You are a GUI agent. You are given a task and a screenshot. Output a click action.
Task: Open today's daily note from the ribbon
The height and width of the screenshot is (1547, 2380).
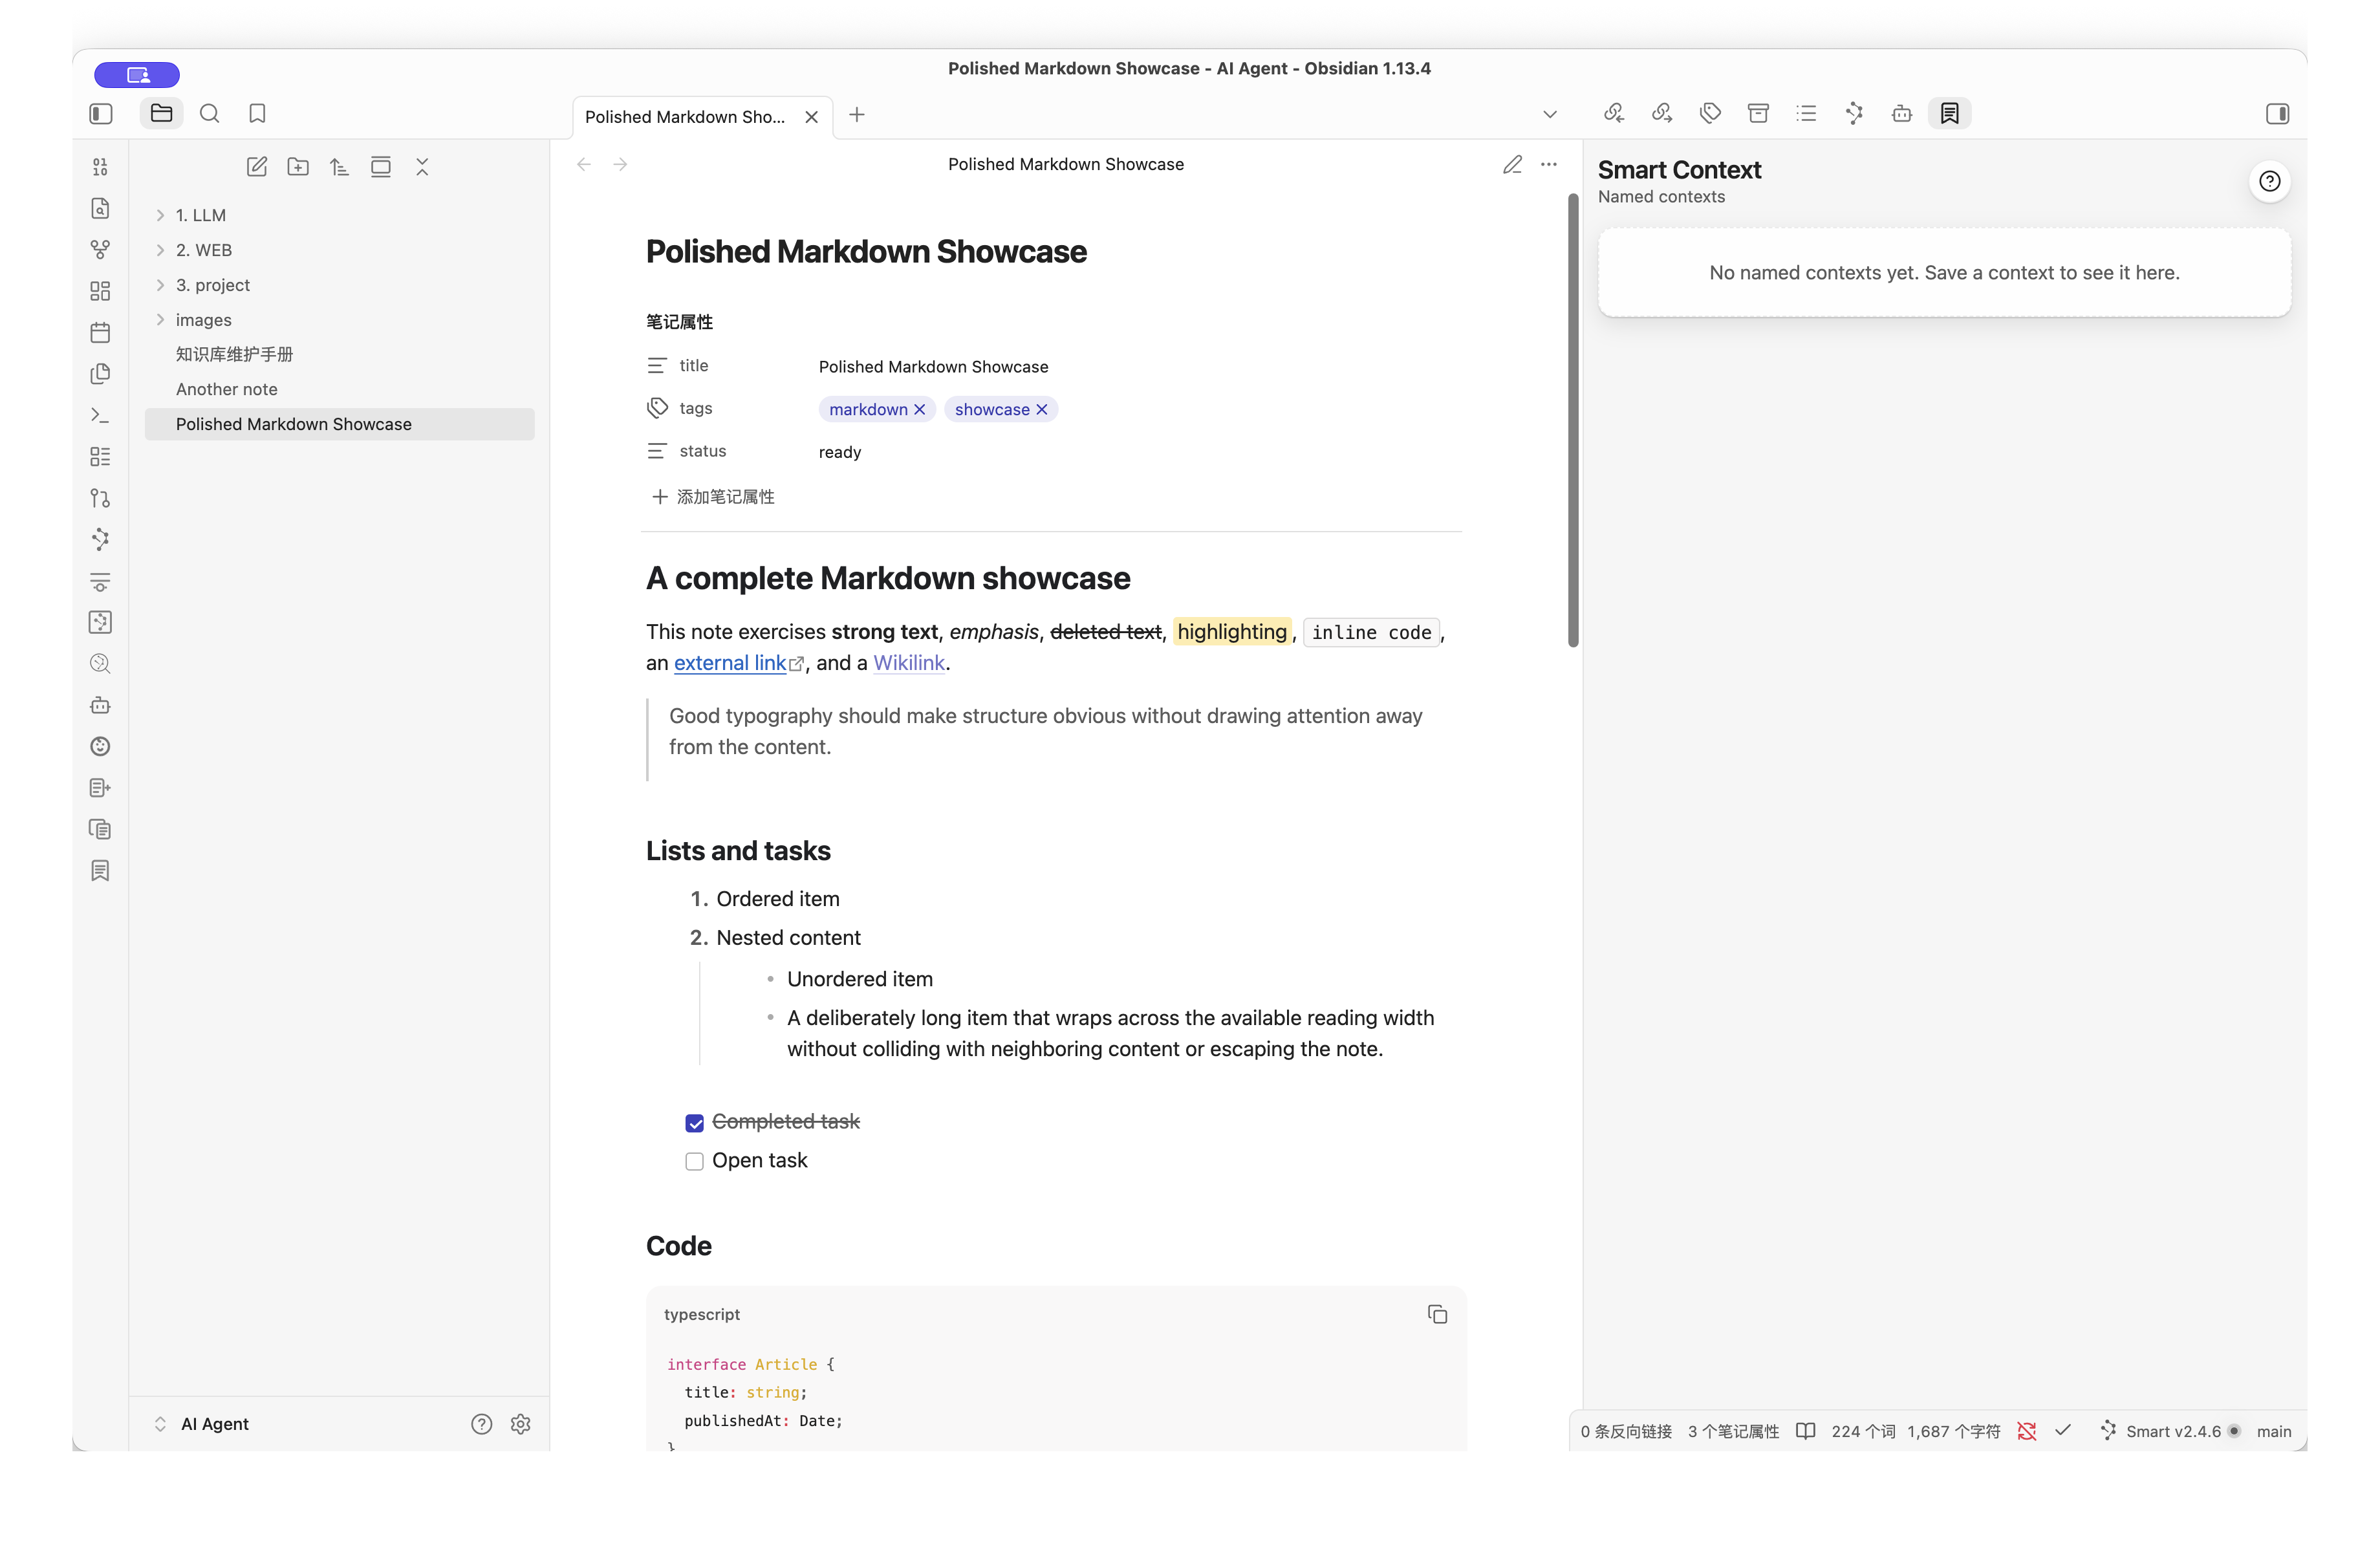pos(100,332)
